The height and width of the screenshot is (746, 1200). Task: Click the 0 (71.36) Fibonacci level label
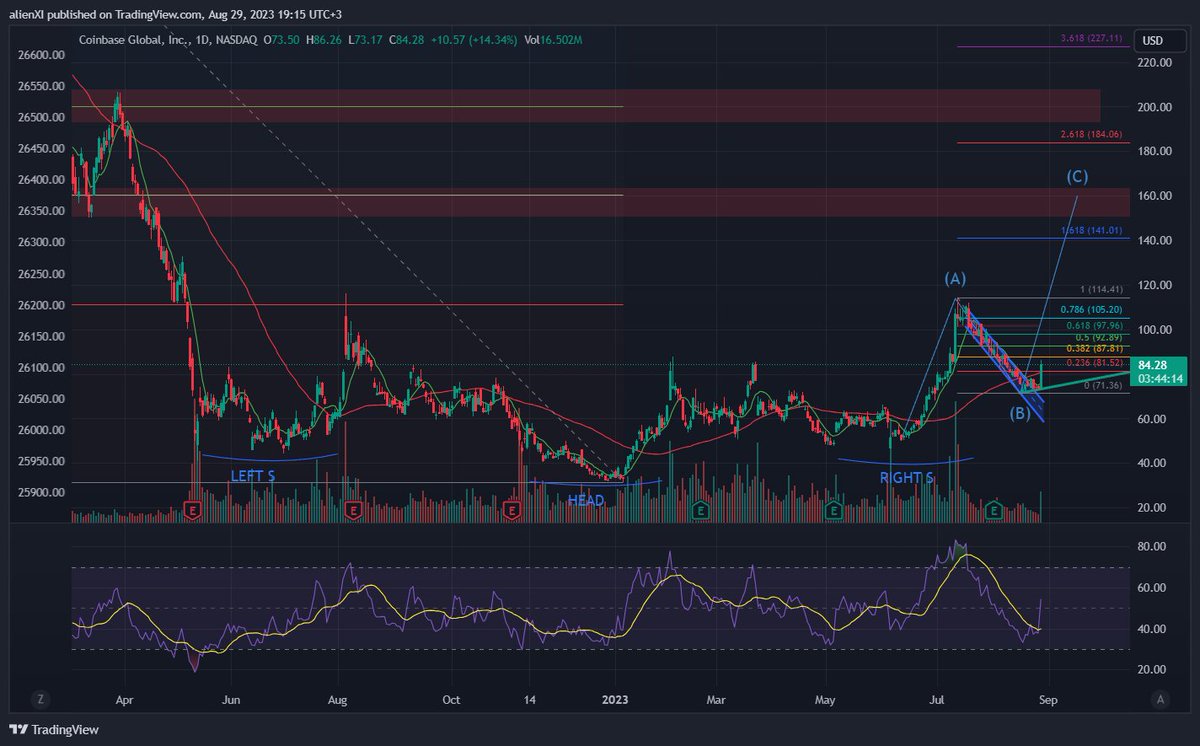coord(1103,384)
